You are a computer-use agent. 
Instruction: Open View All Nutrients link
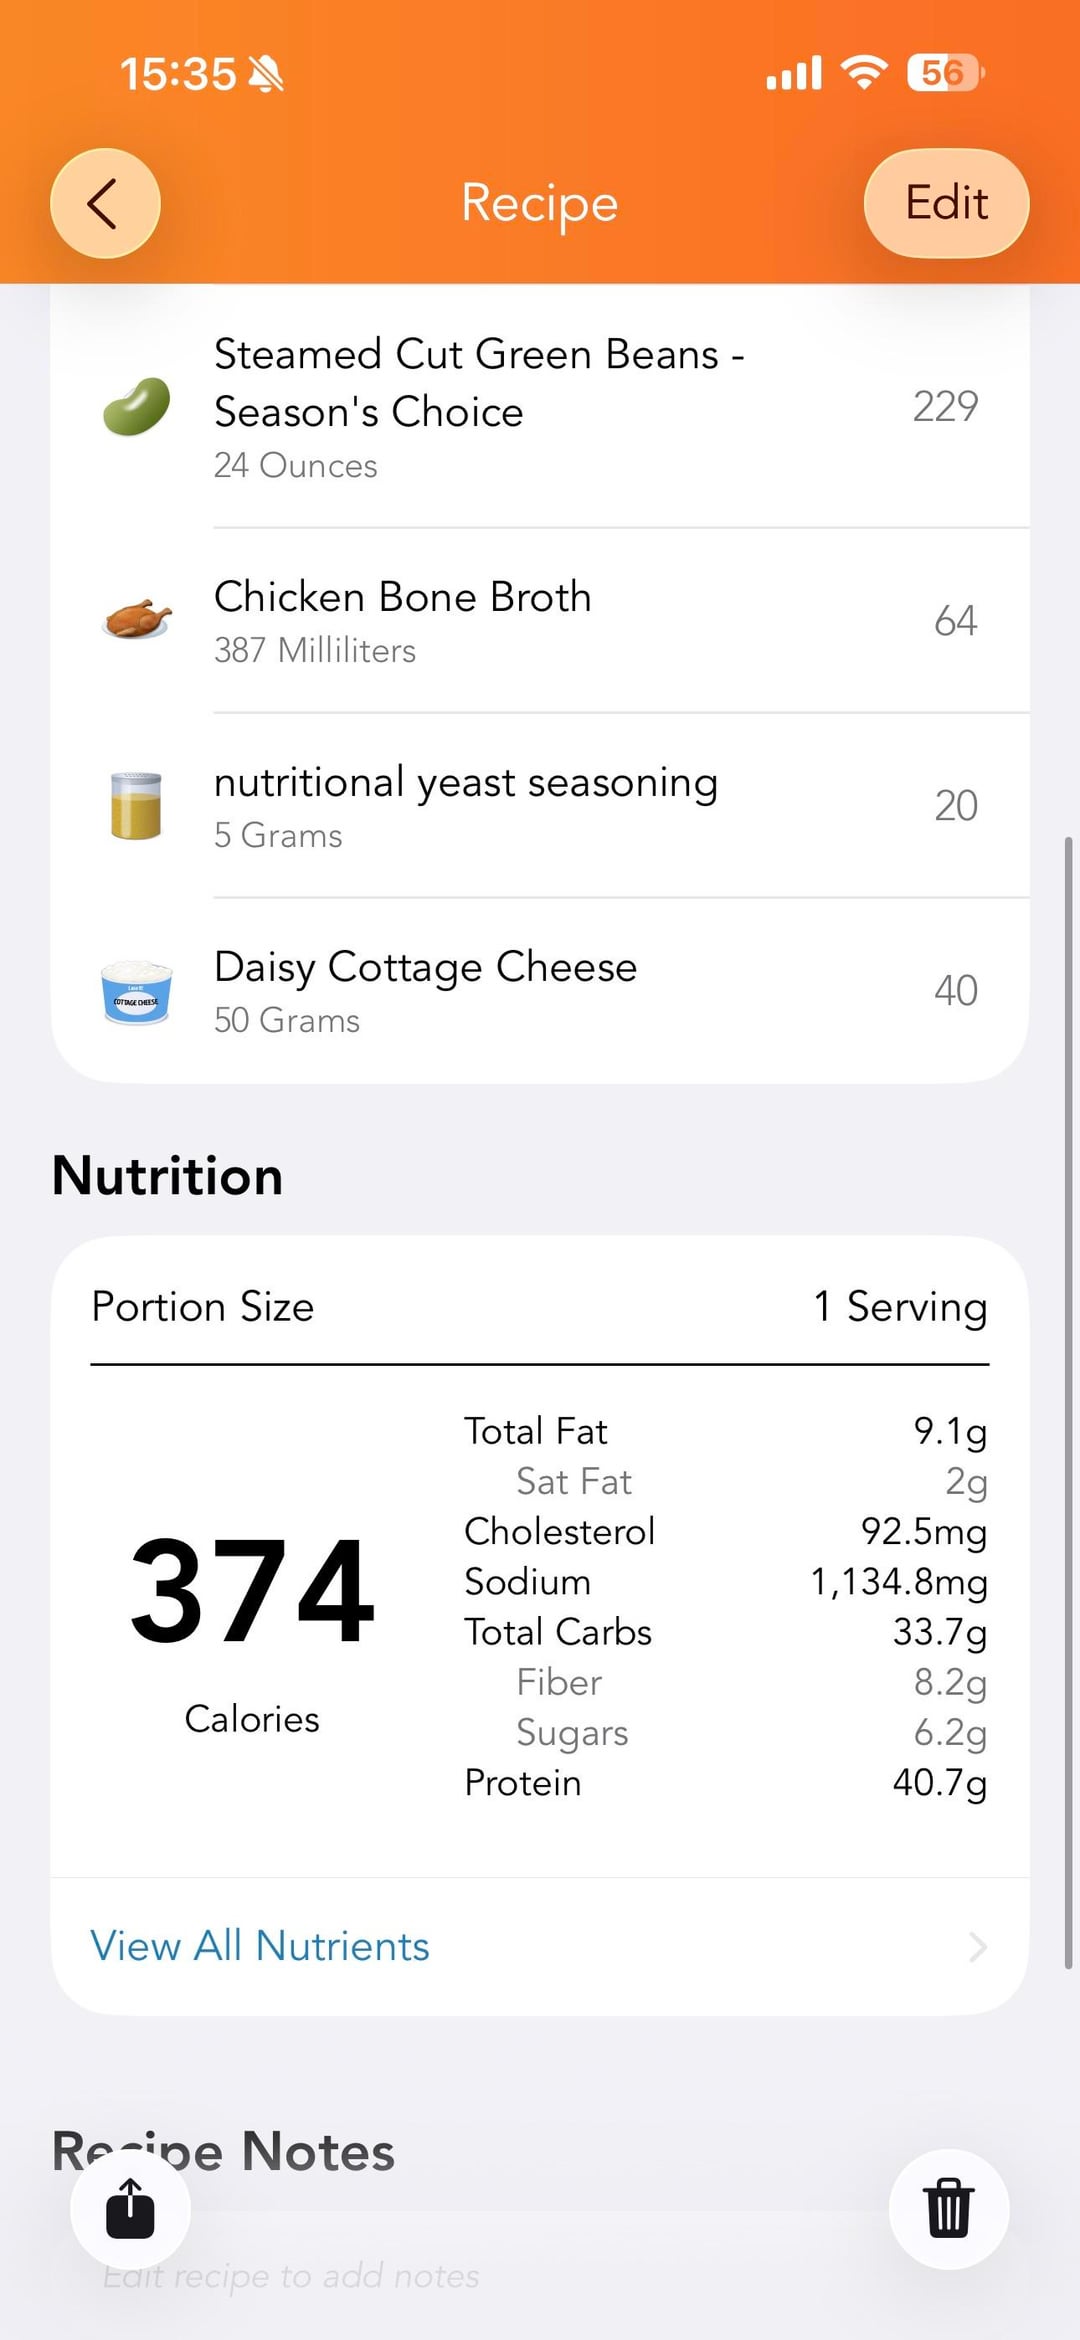click(x=260, y=1946)
